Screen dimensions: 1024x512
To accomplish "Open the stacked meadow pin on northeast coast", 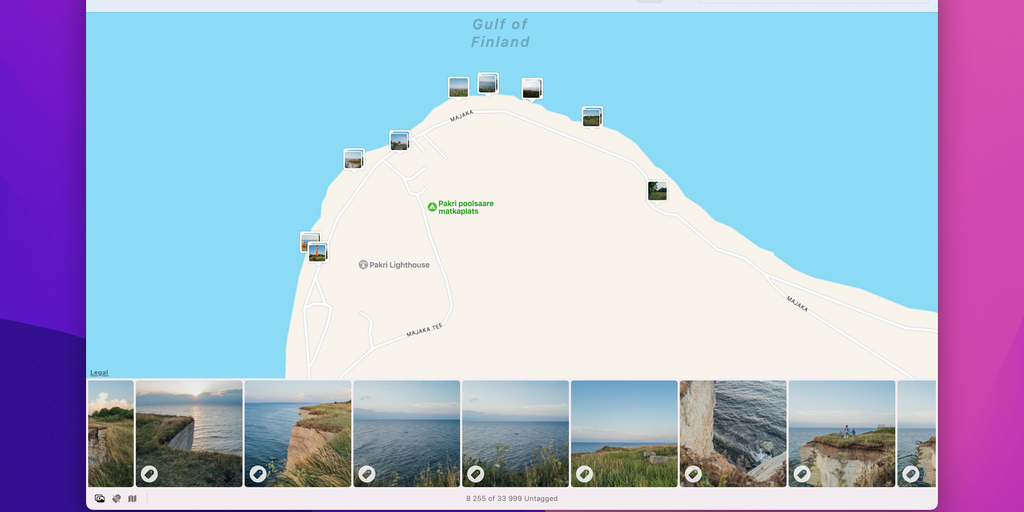I will pyautogui.click(x=592, y=117).
